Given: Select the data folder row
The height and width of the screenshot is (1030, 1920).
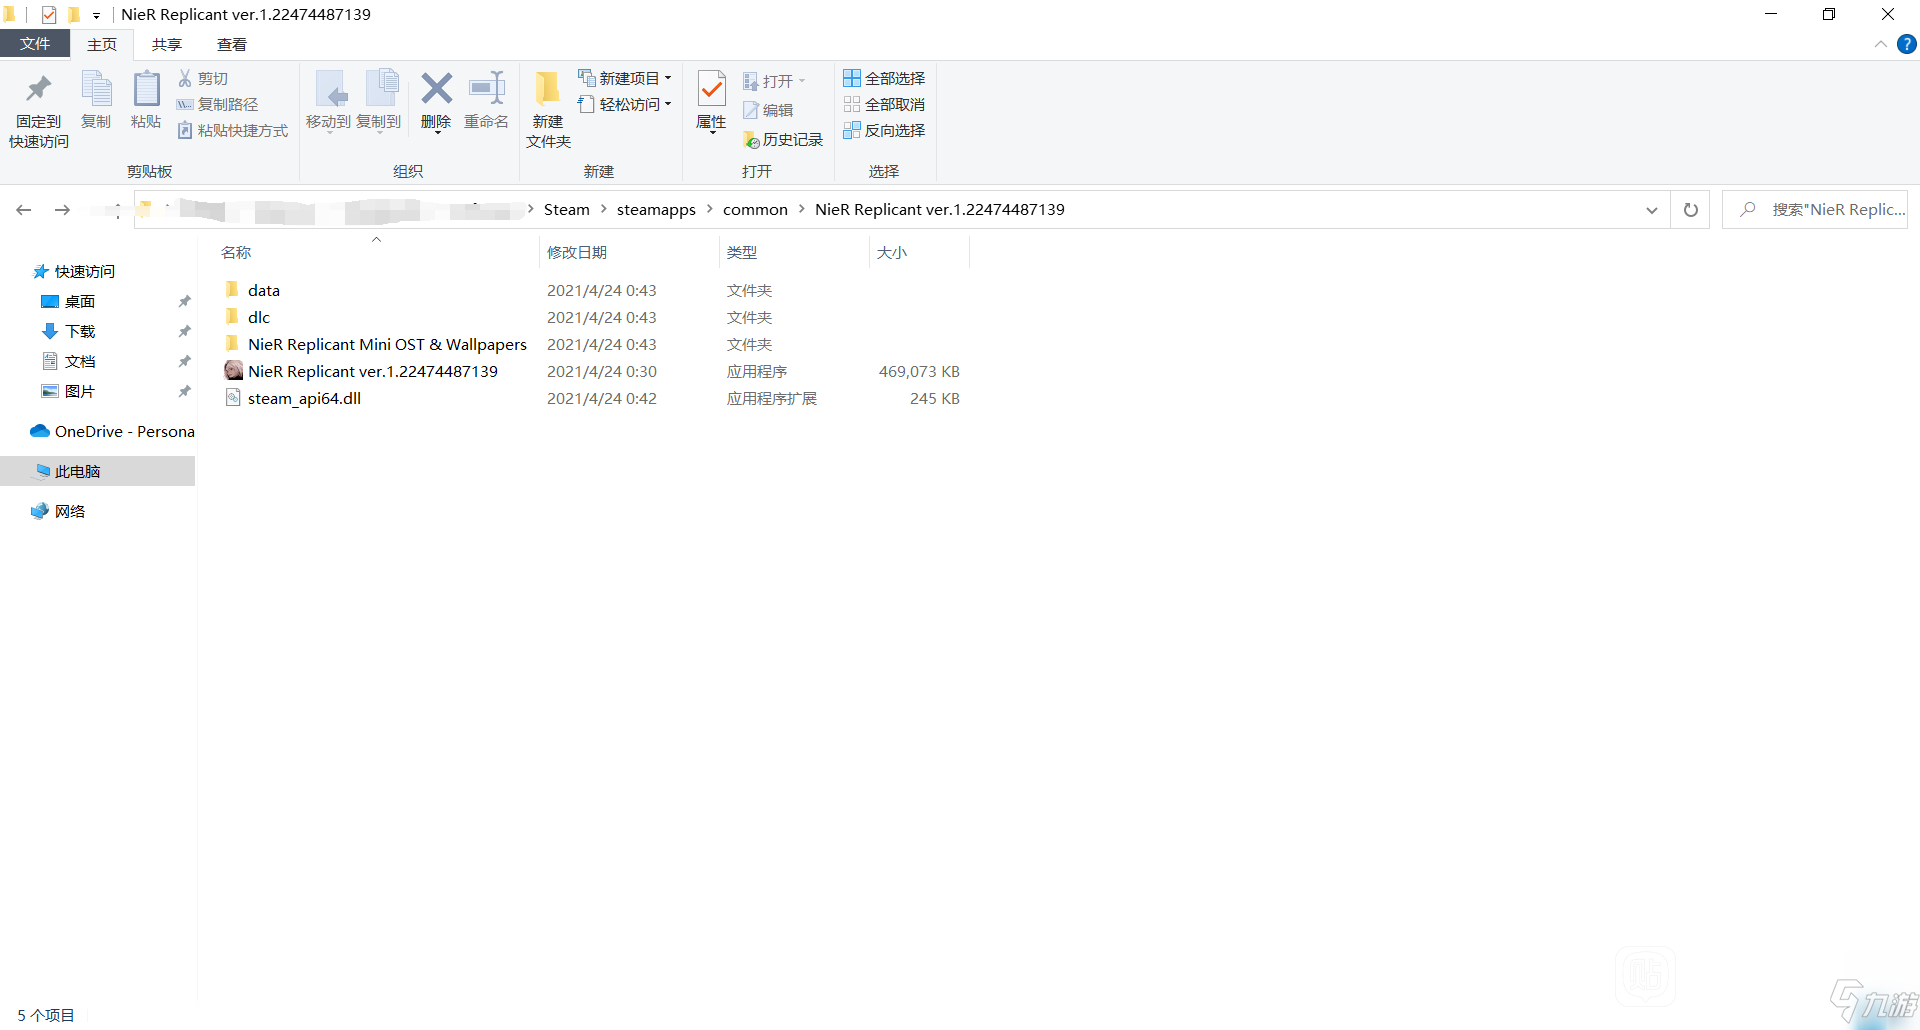Looking at the screenshot, I should pos(592,290).
